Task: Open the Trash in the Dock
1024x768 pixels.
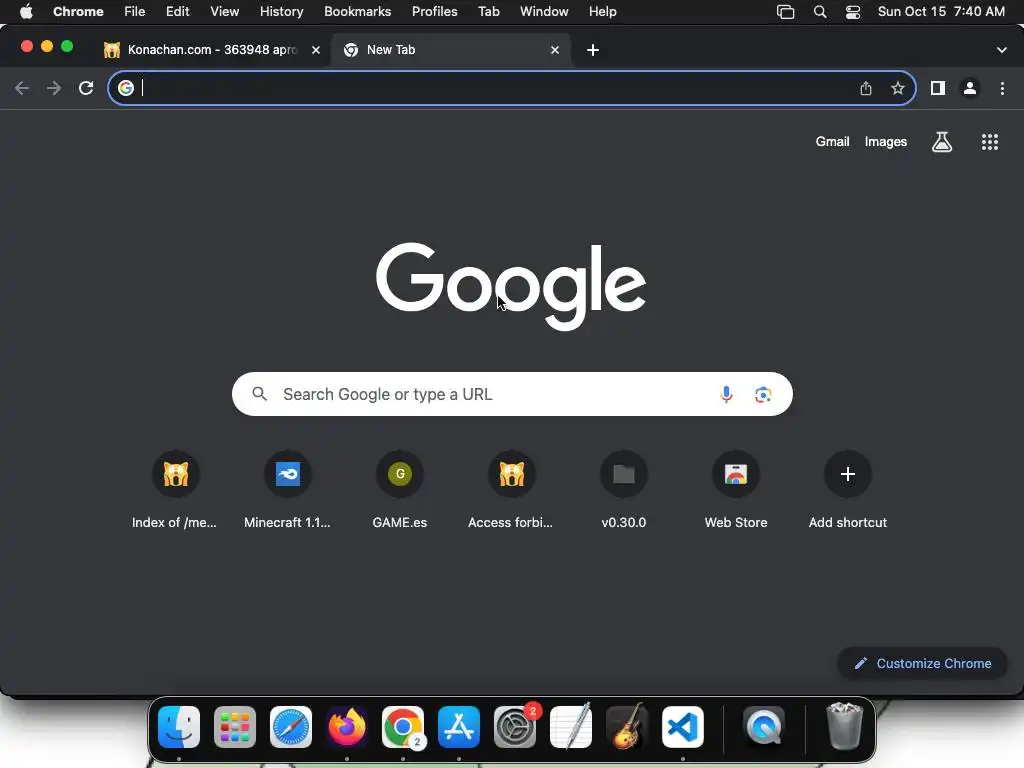Action: point(844,727)
